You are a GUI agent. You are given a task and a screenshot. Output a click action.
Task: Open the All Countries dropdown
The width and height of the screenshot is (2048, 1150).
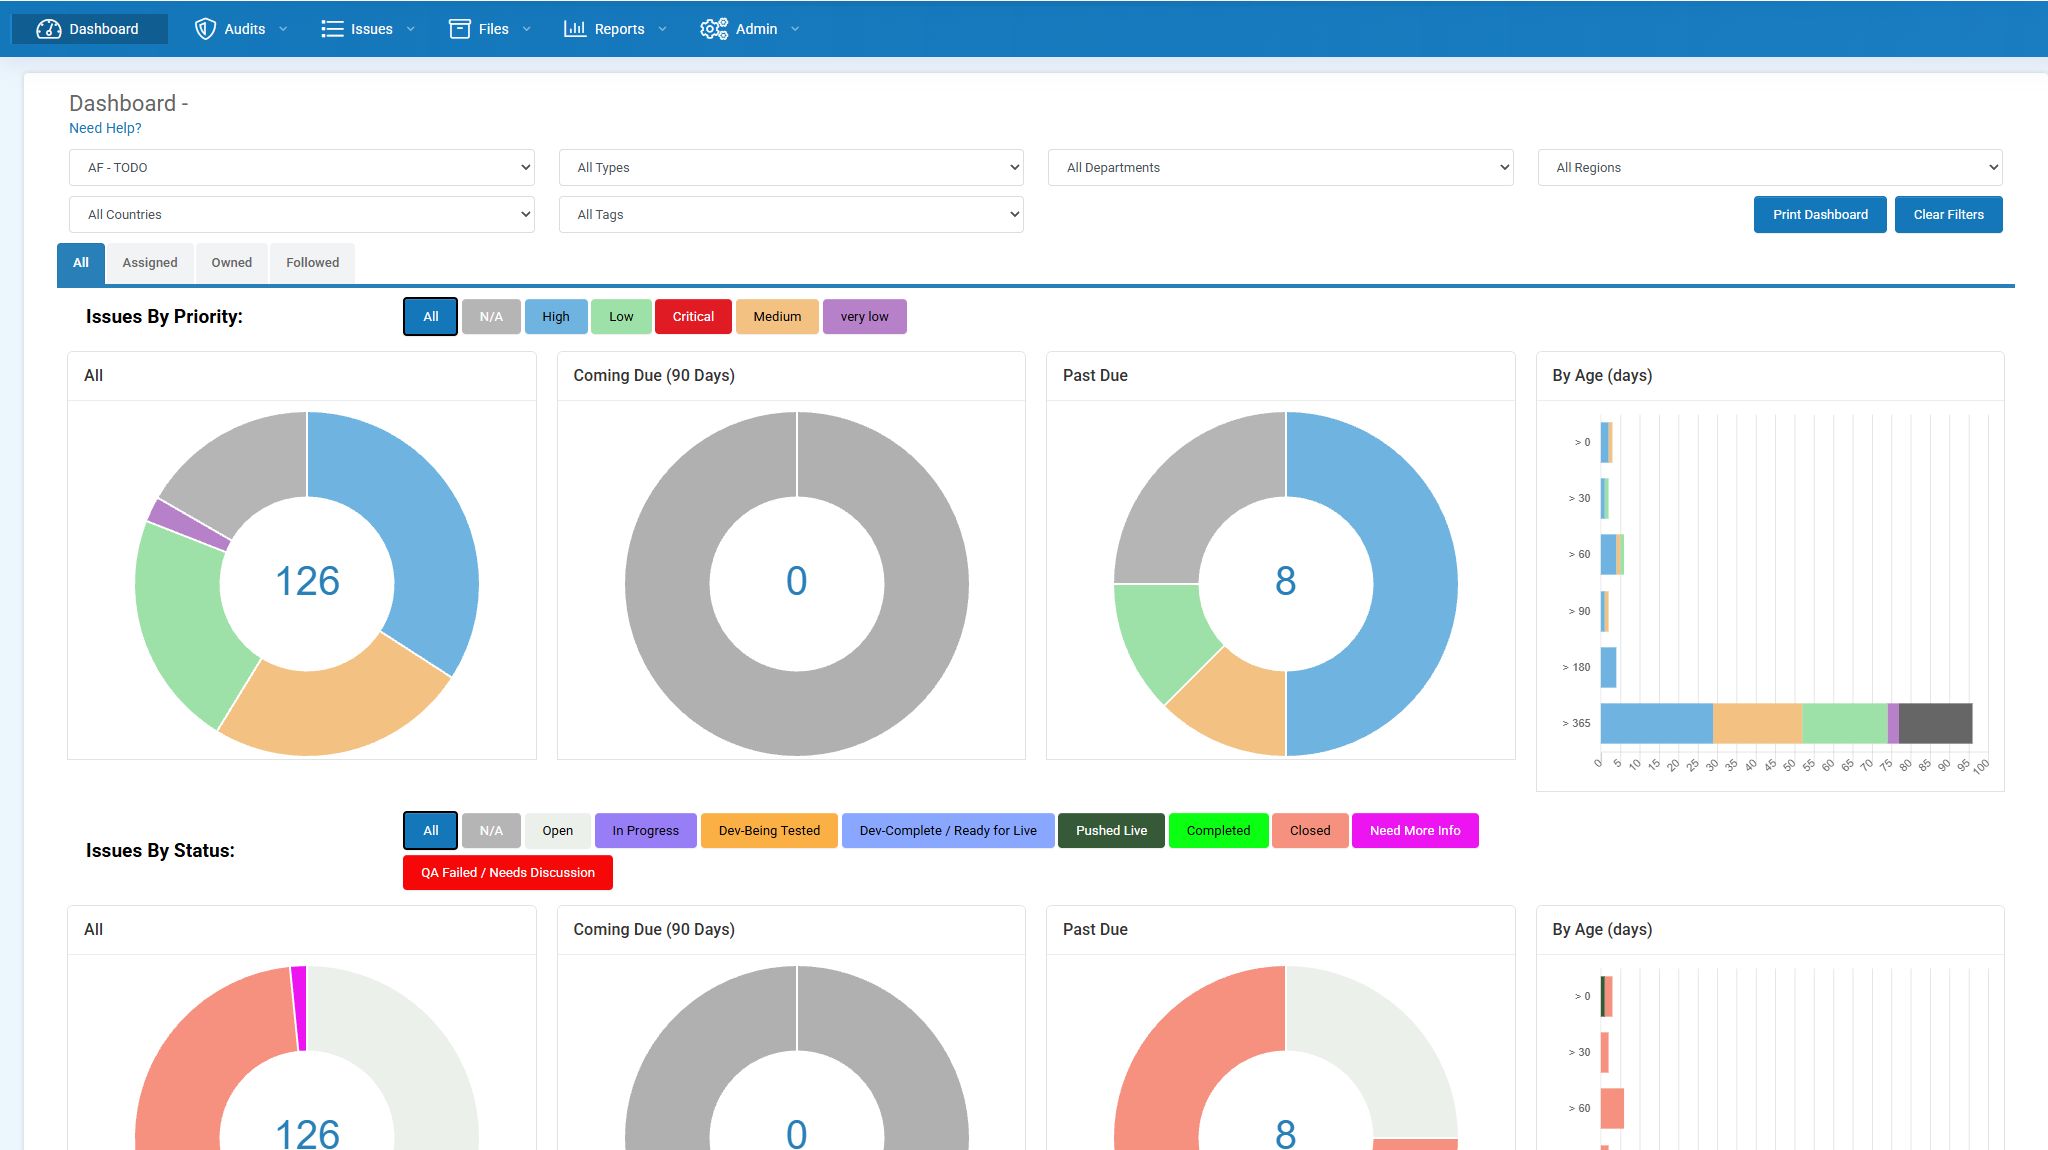pos(301,214)
